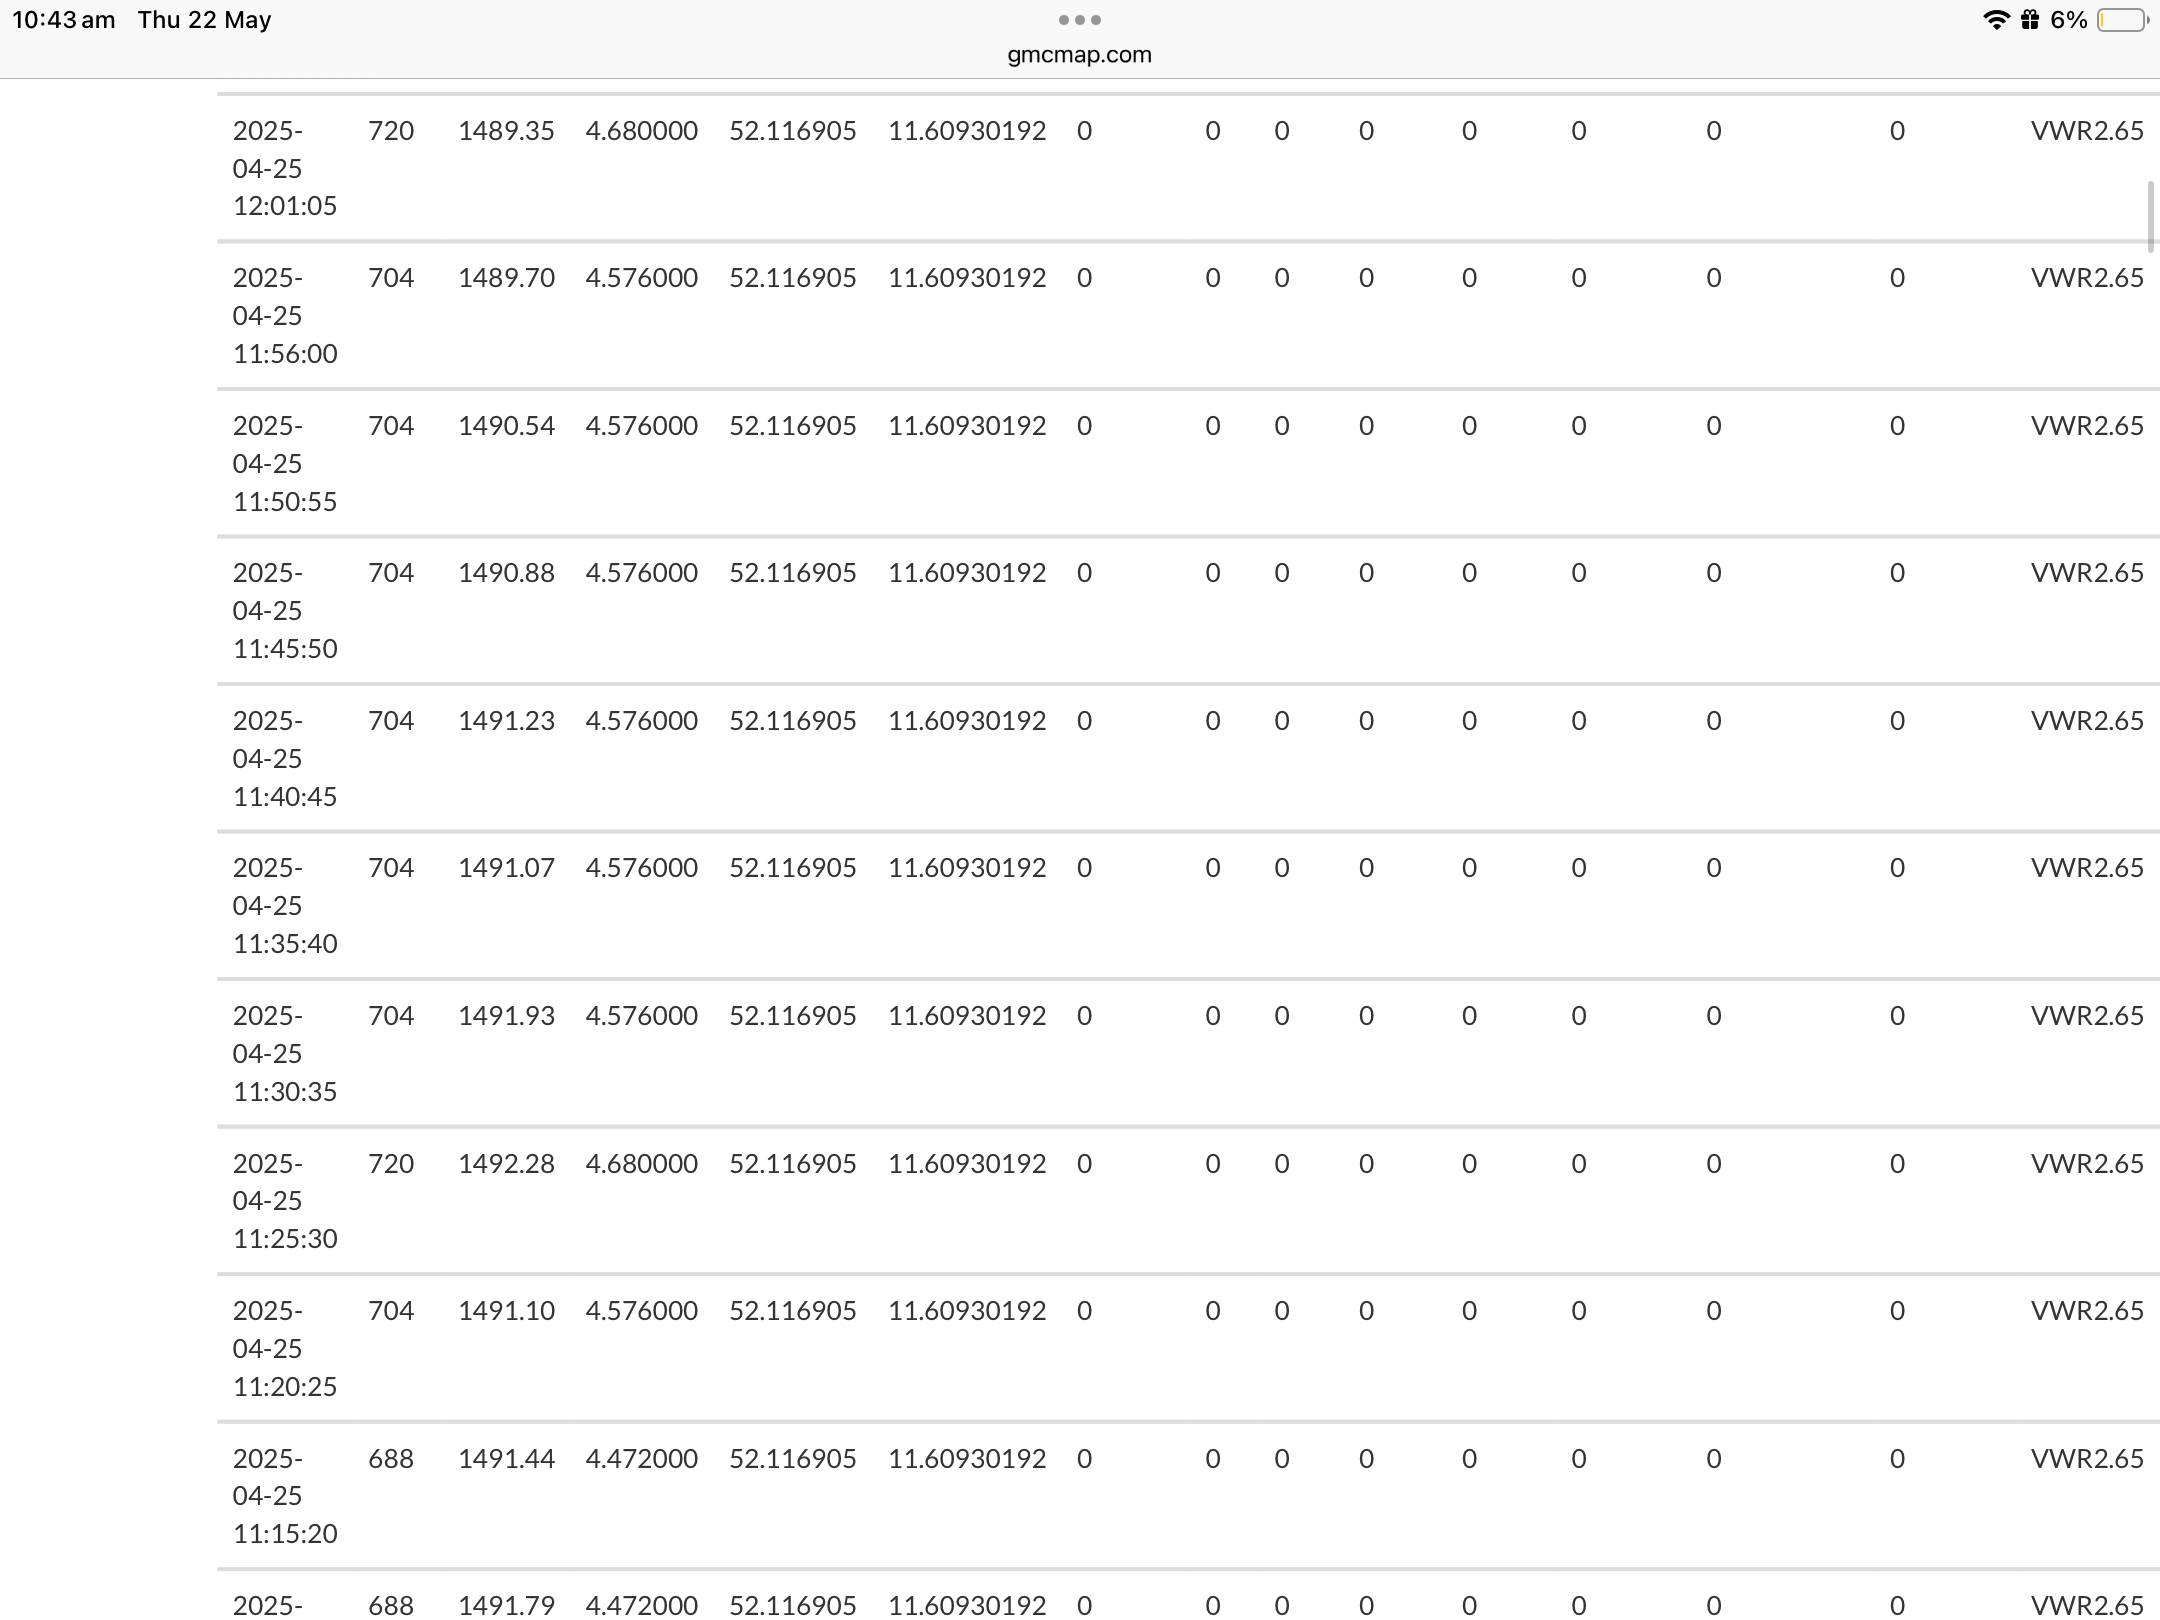The image size is (2160, 1620).
Task: Click the value 1490.88
Action: (506, 573)
